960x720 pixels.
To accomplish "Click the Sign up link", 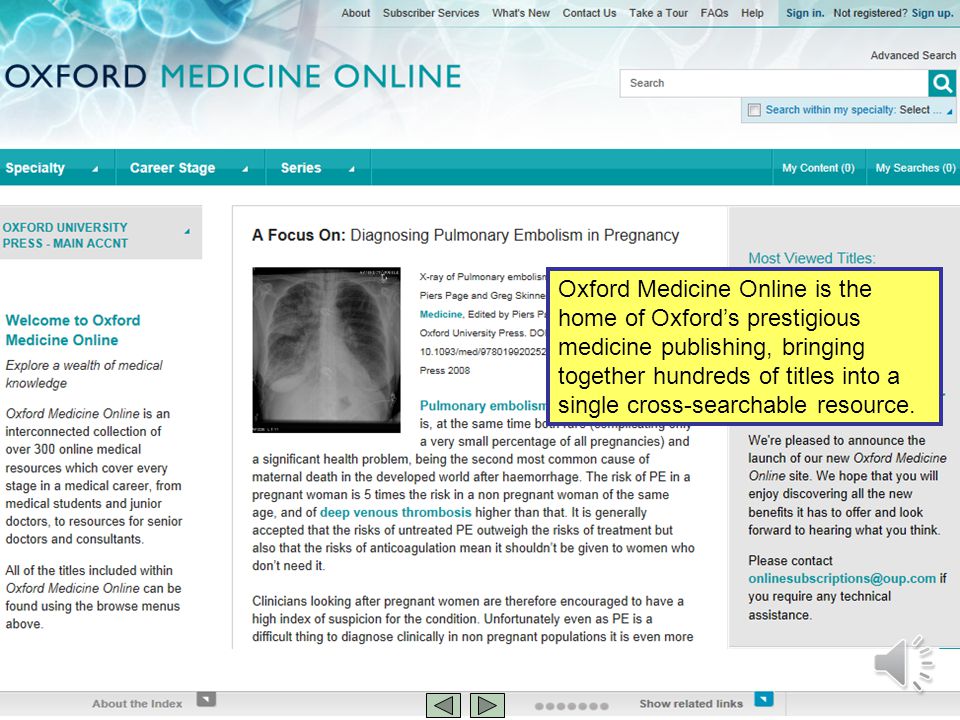I will 932,13.
